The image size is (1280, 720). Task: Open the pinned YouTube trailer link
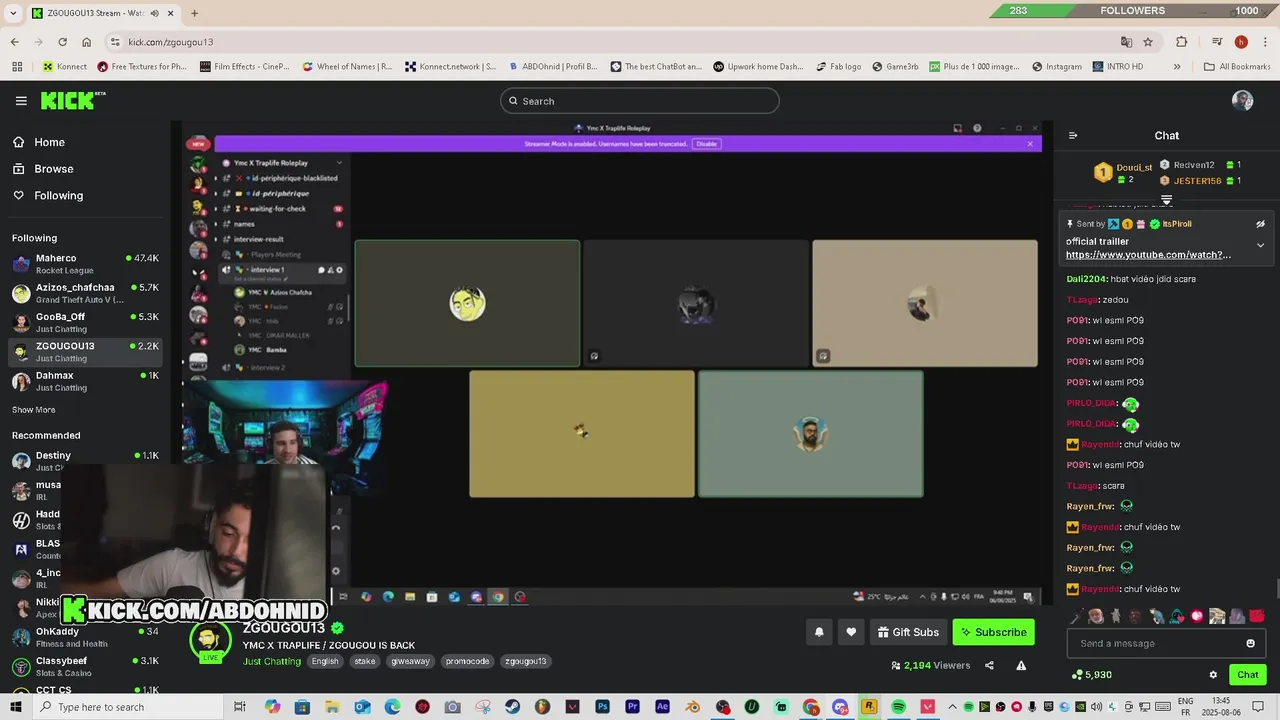1148,255
